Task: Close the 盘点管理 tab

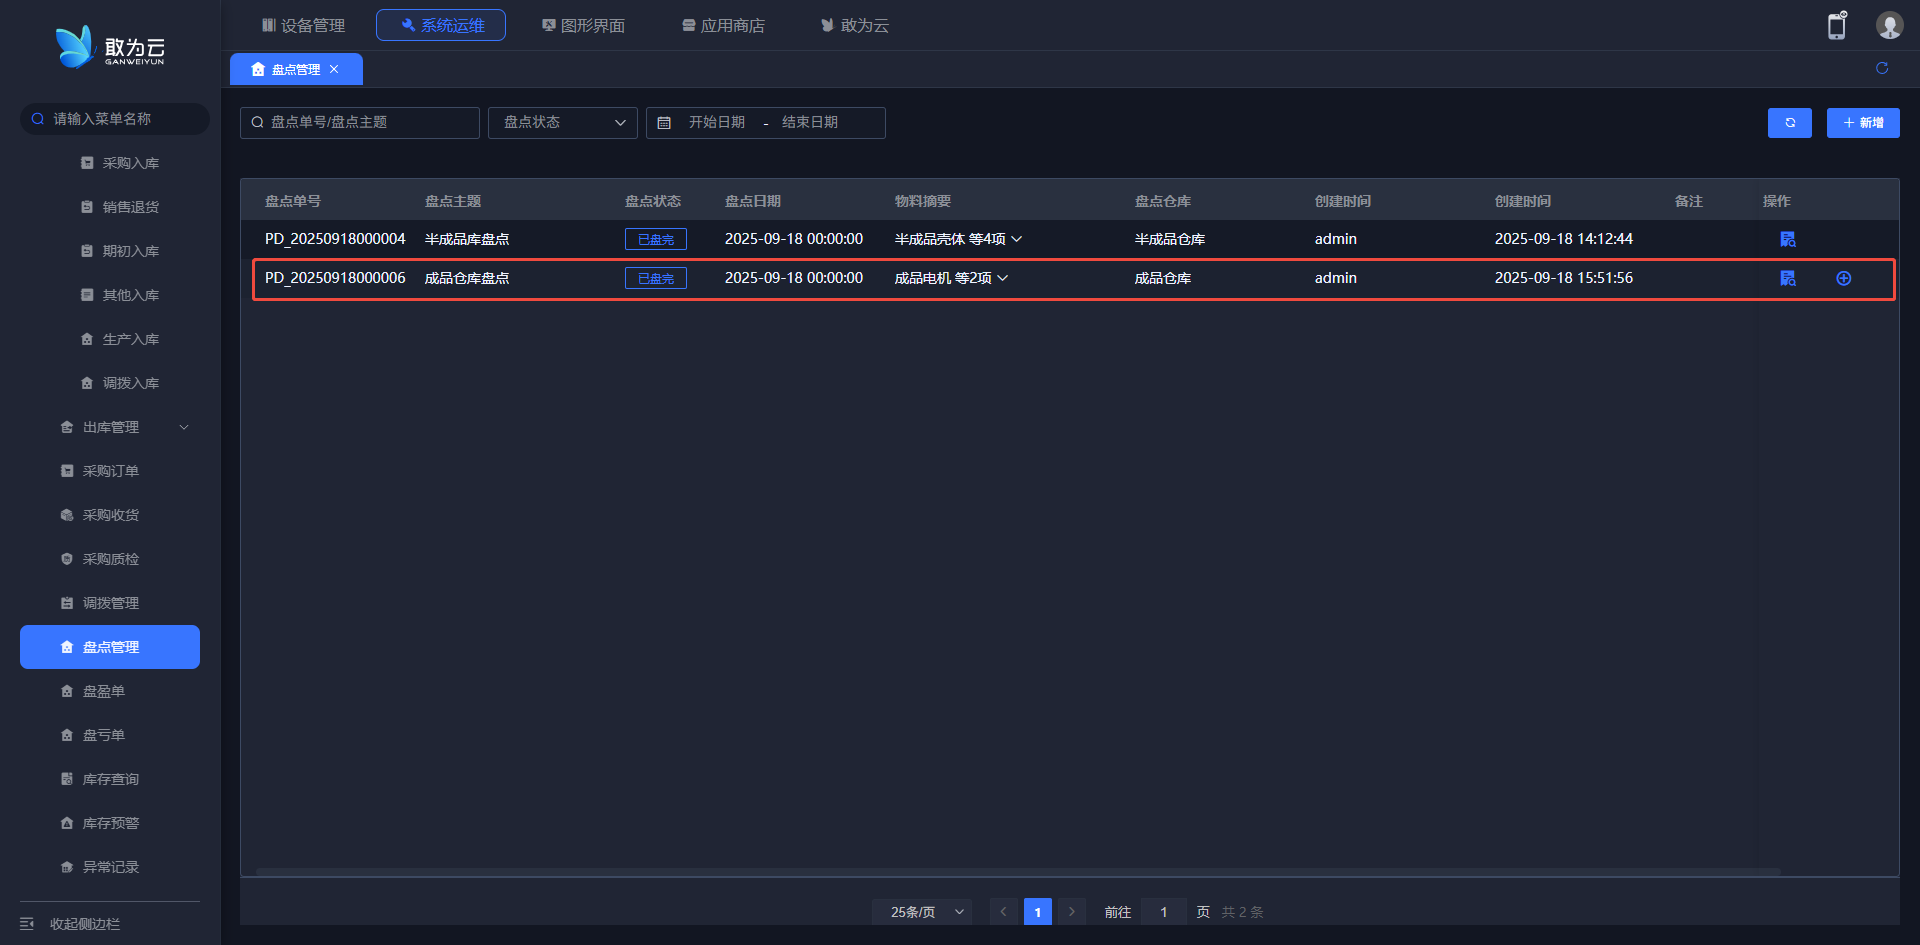Action: (334, 69)
